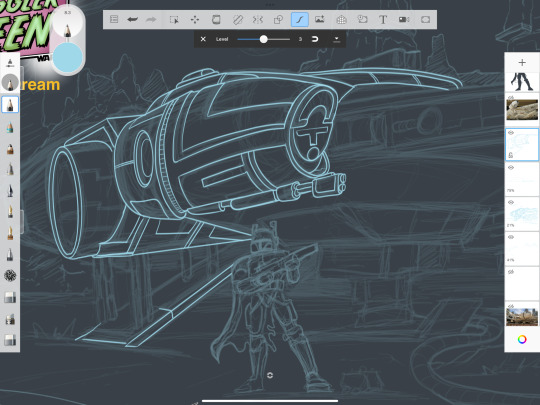Open the Brush Library icon

pyautogui.click(x=10, y=62)
